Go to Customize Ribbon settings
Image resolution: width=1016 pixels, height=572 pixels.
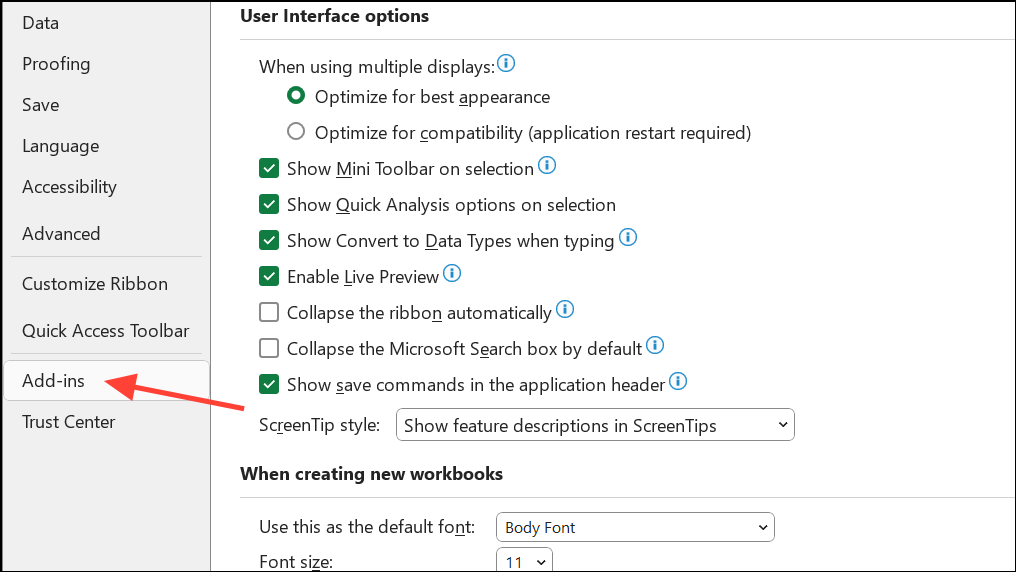click(x=95, y=284)
